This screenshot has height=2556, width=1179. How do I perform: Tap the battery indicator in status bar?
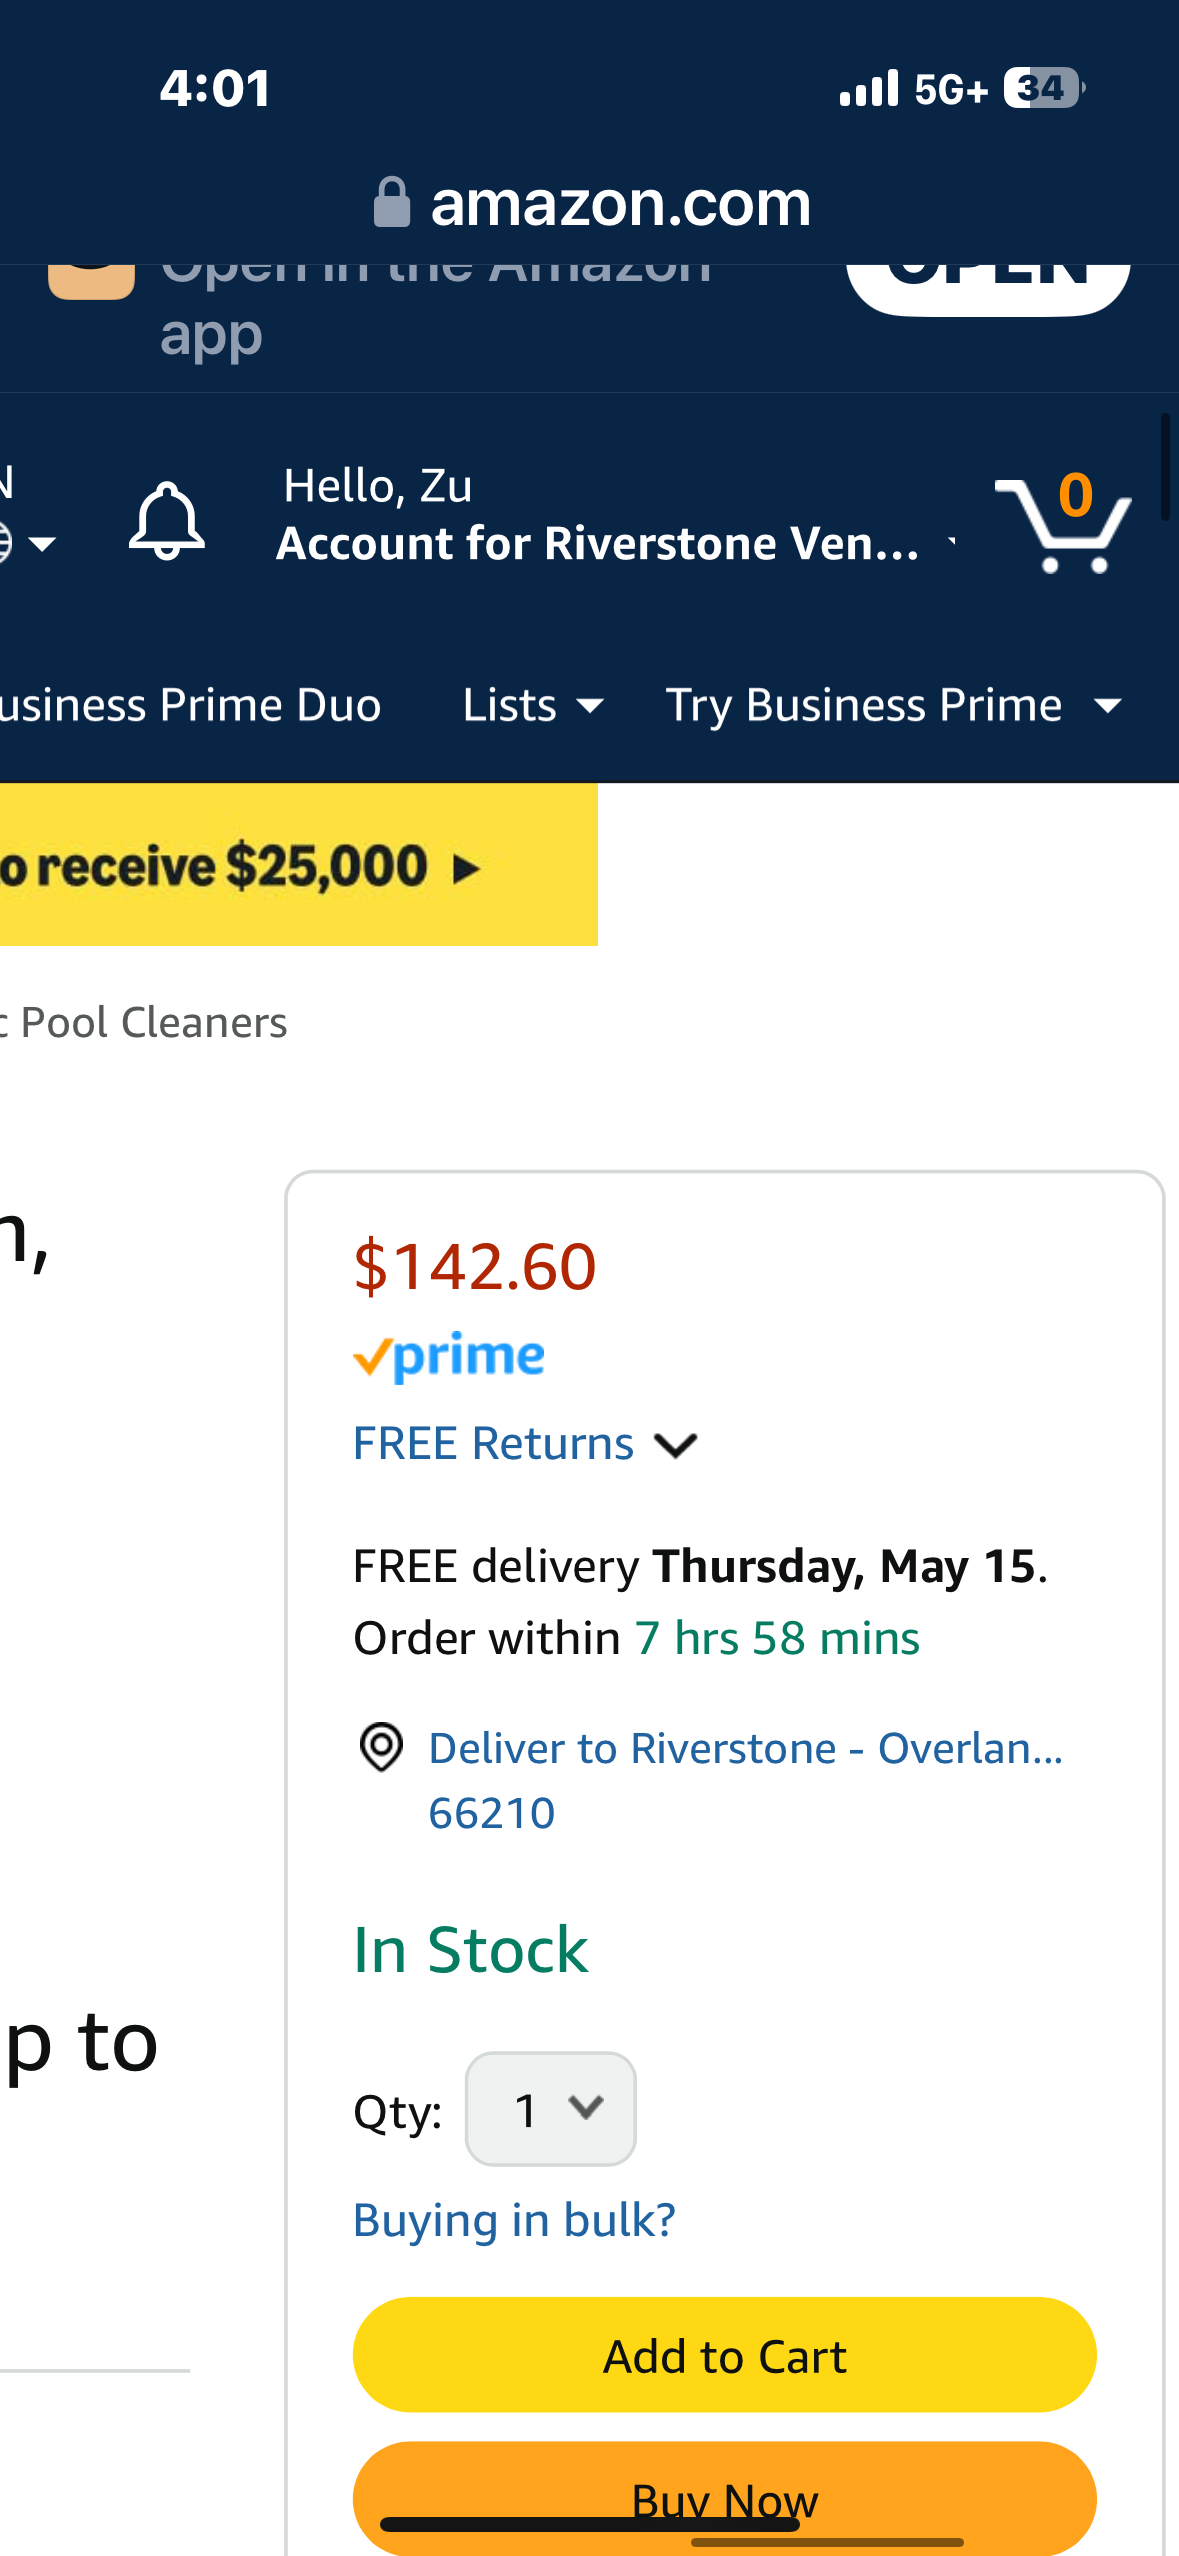(1044, 88)
